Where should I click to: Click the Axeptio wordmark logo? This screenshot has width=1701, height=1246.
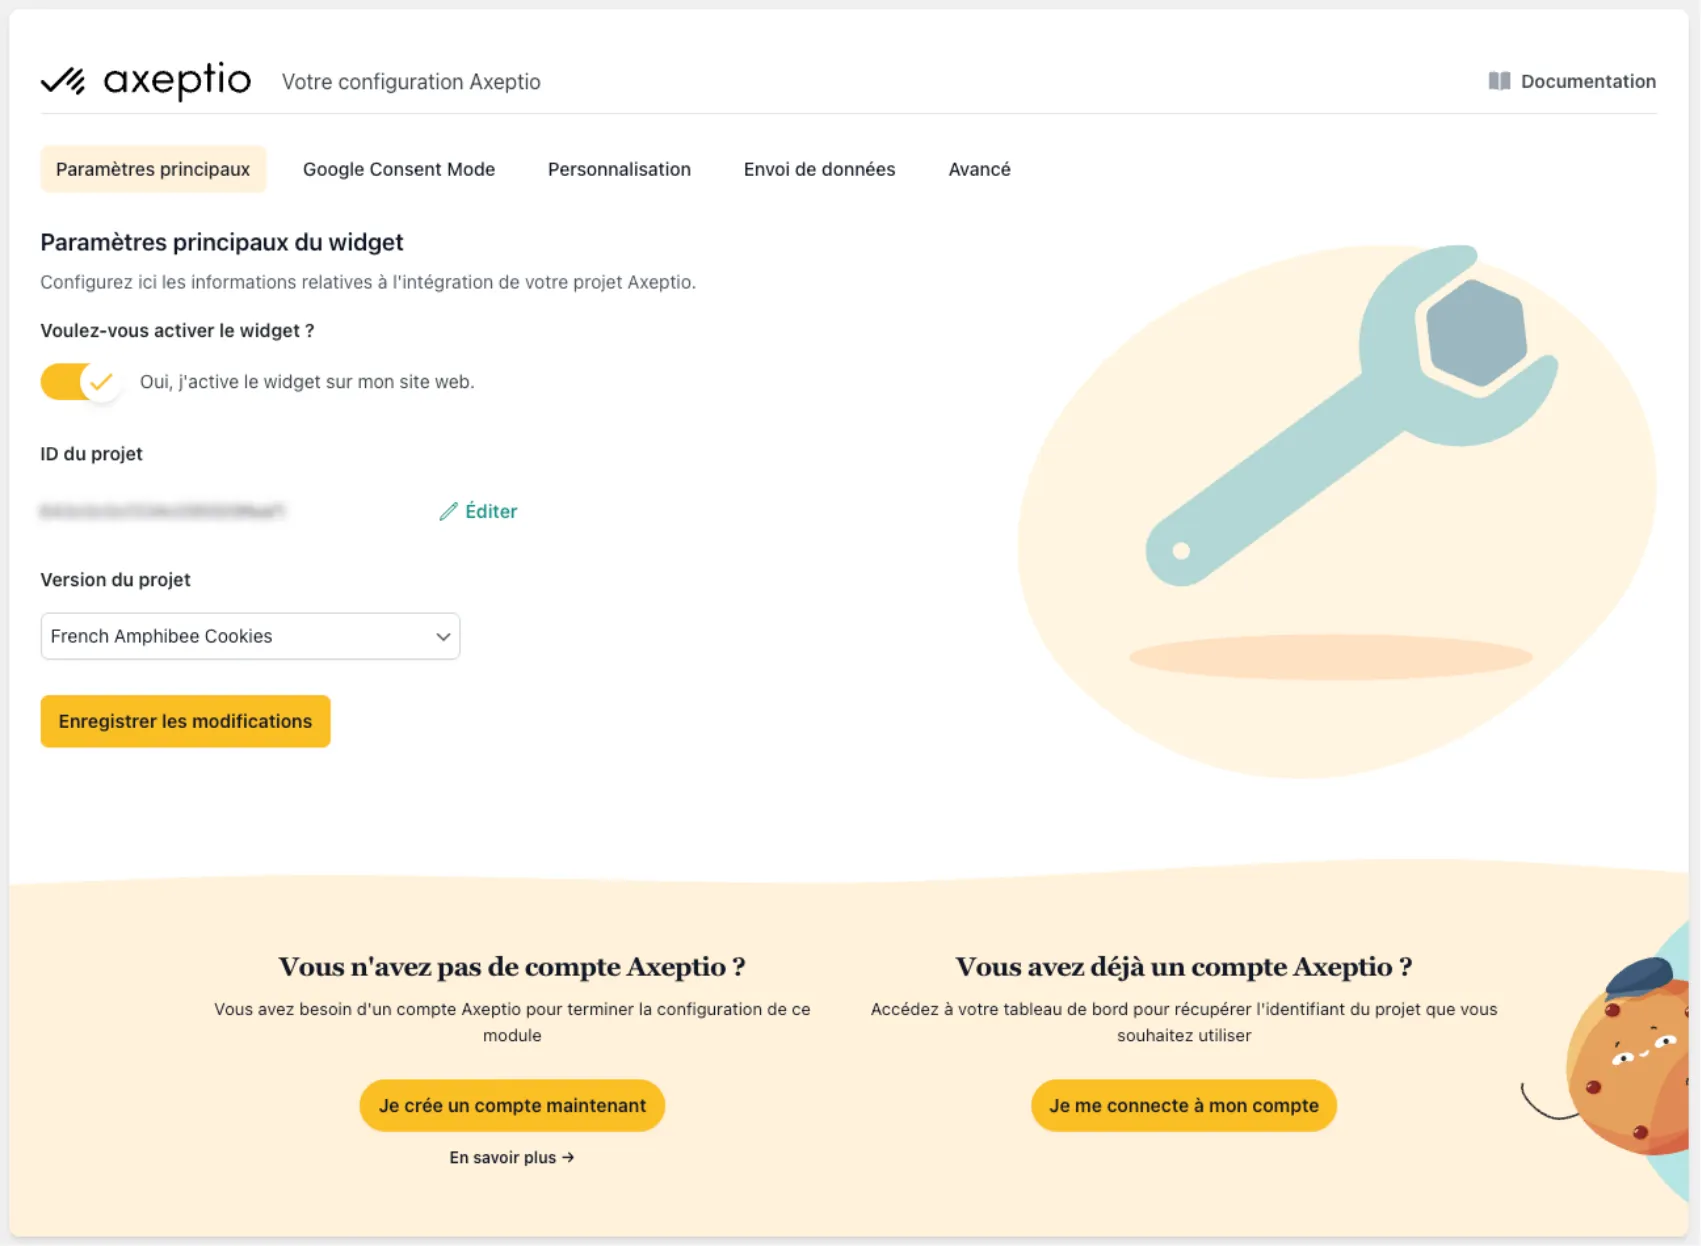177,80
